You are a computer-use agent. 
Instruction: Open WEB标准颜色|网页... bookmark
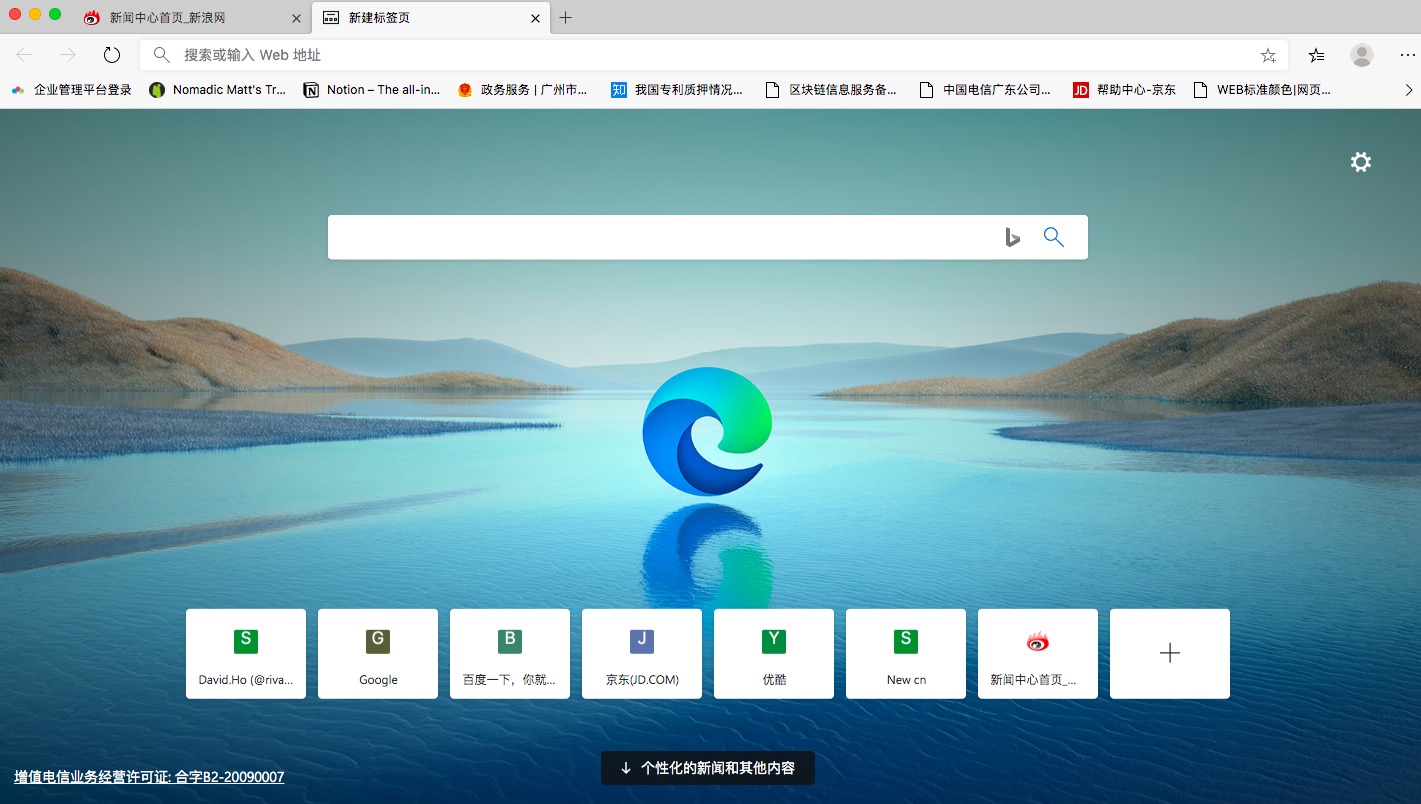tap(1262, 90)
